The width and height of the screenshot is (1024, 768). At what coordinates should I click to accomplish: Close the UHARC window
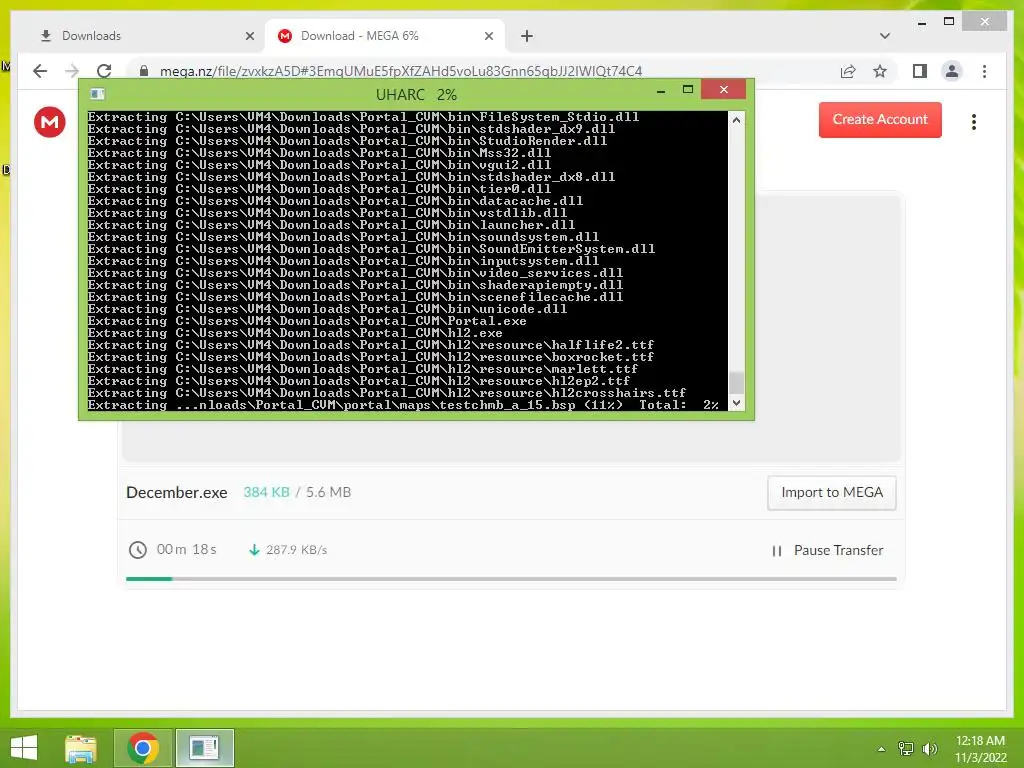724,89
